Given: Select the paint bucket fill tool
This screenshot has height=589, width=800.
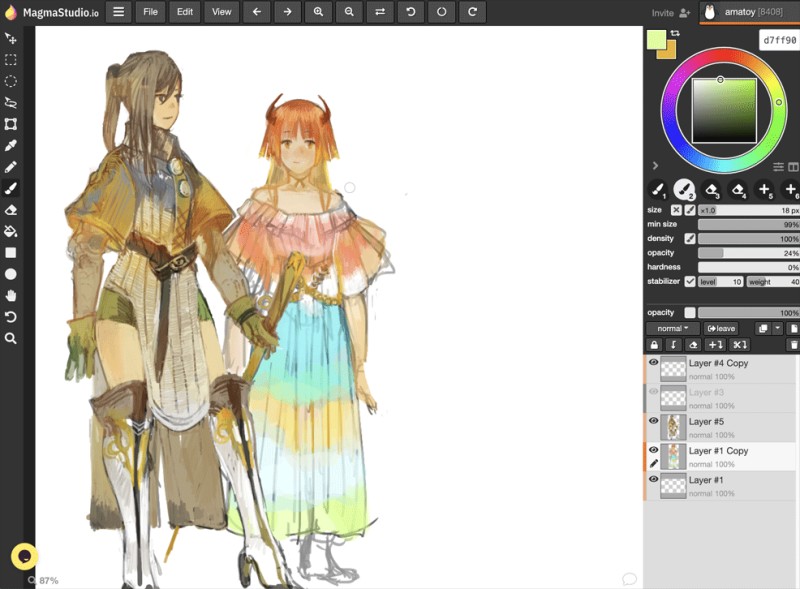Looking at the screenshot, I should click(11, 231).
